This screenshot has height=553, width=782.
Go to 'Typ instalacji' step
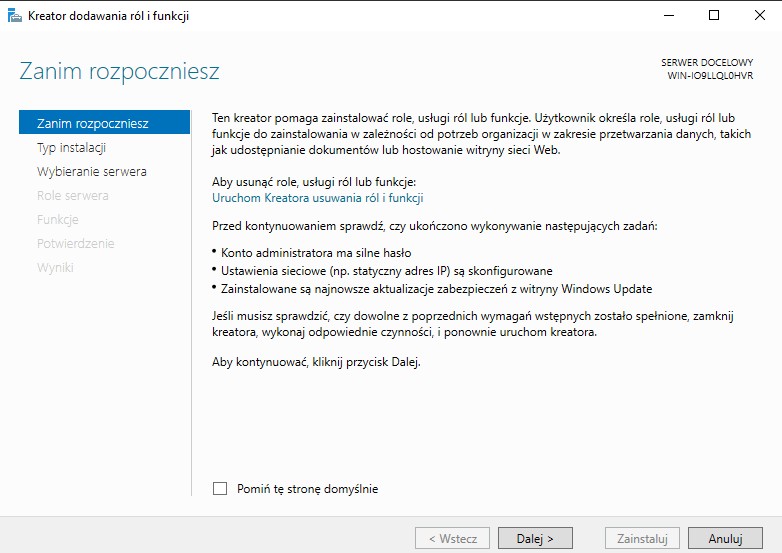tap(71, 147)
